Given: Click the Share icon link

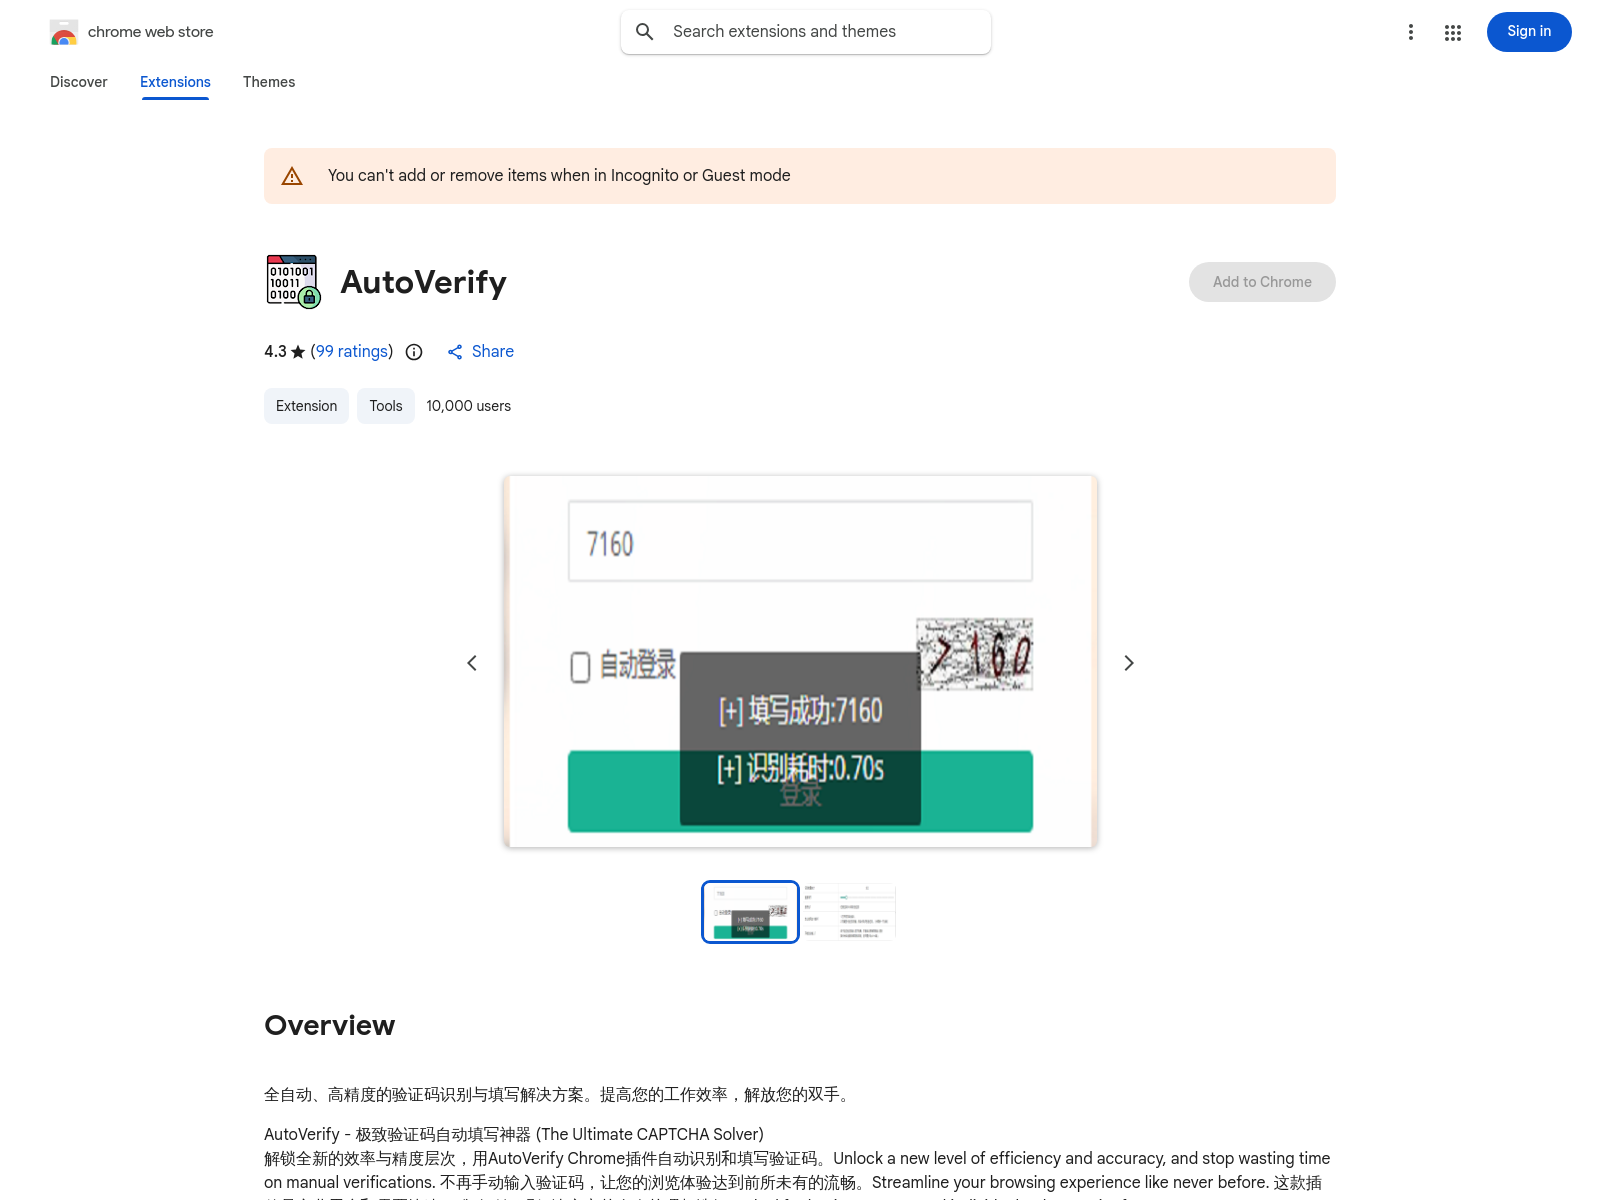Looking at the screenshot, I should (480, 352).
